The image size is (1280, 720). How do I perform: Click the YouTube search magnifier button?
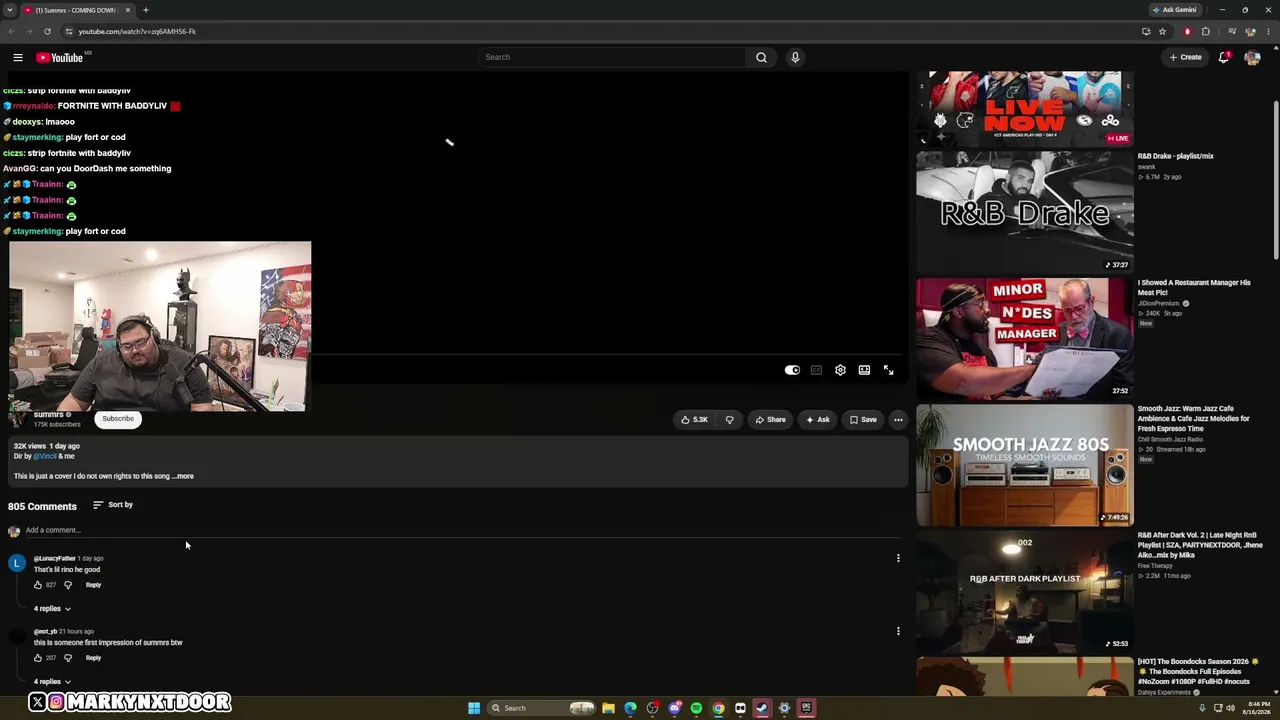pyautogui.click(x=761, y=57)
